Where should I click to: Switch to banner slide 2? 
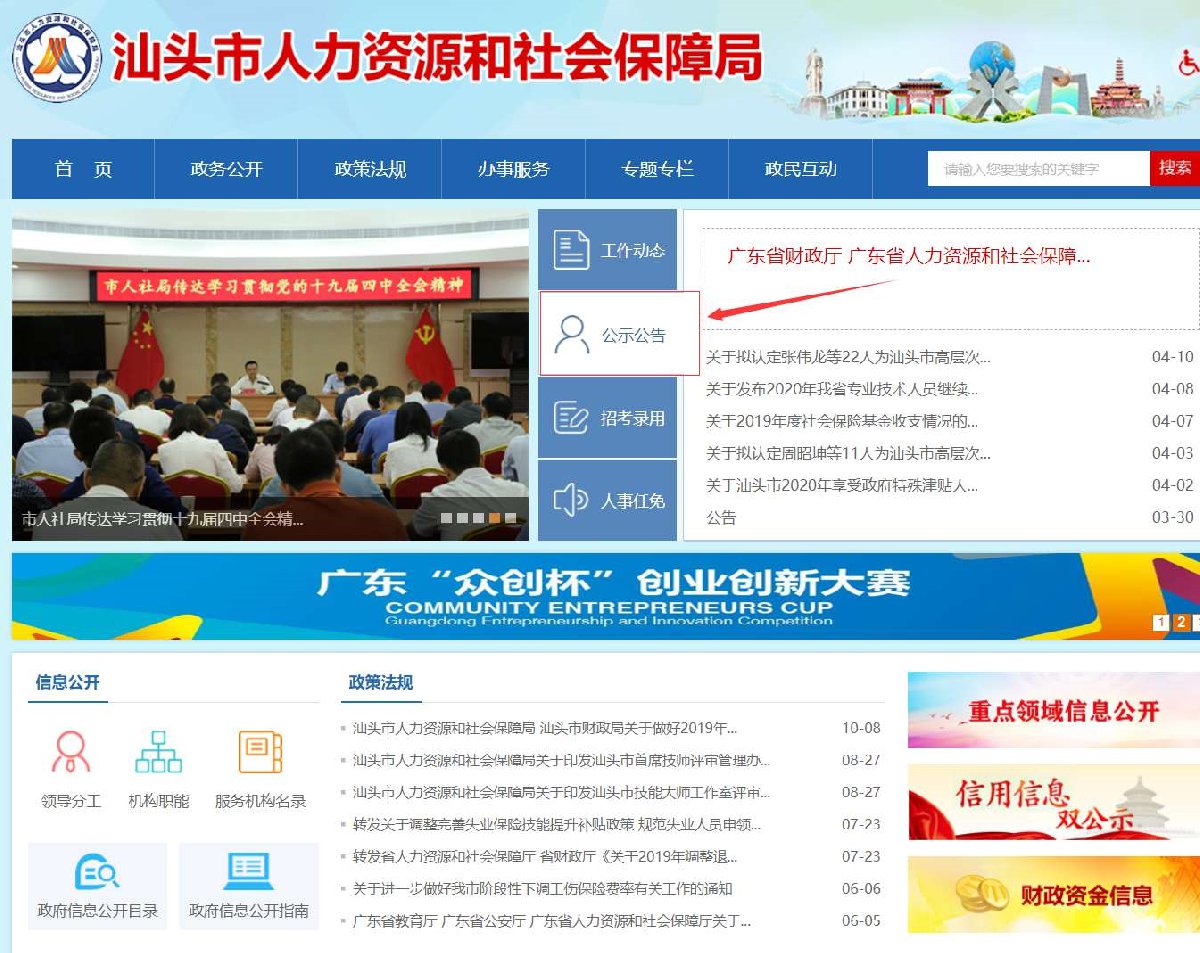(x=1181, y=623)
